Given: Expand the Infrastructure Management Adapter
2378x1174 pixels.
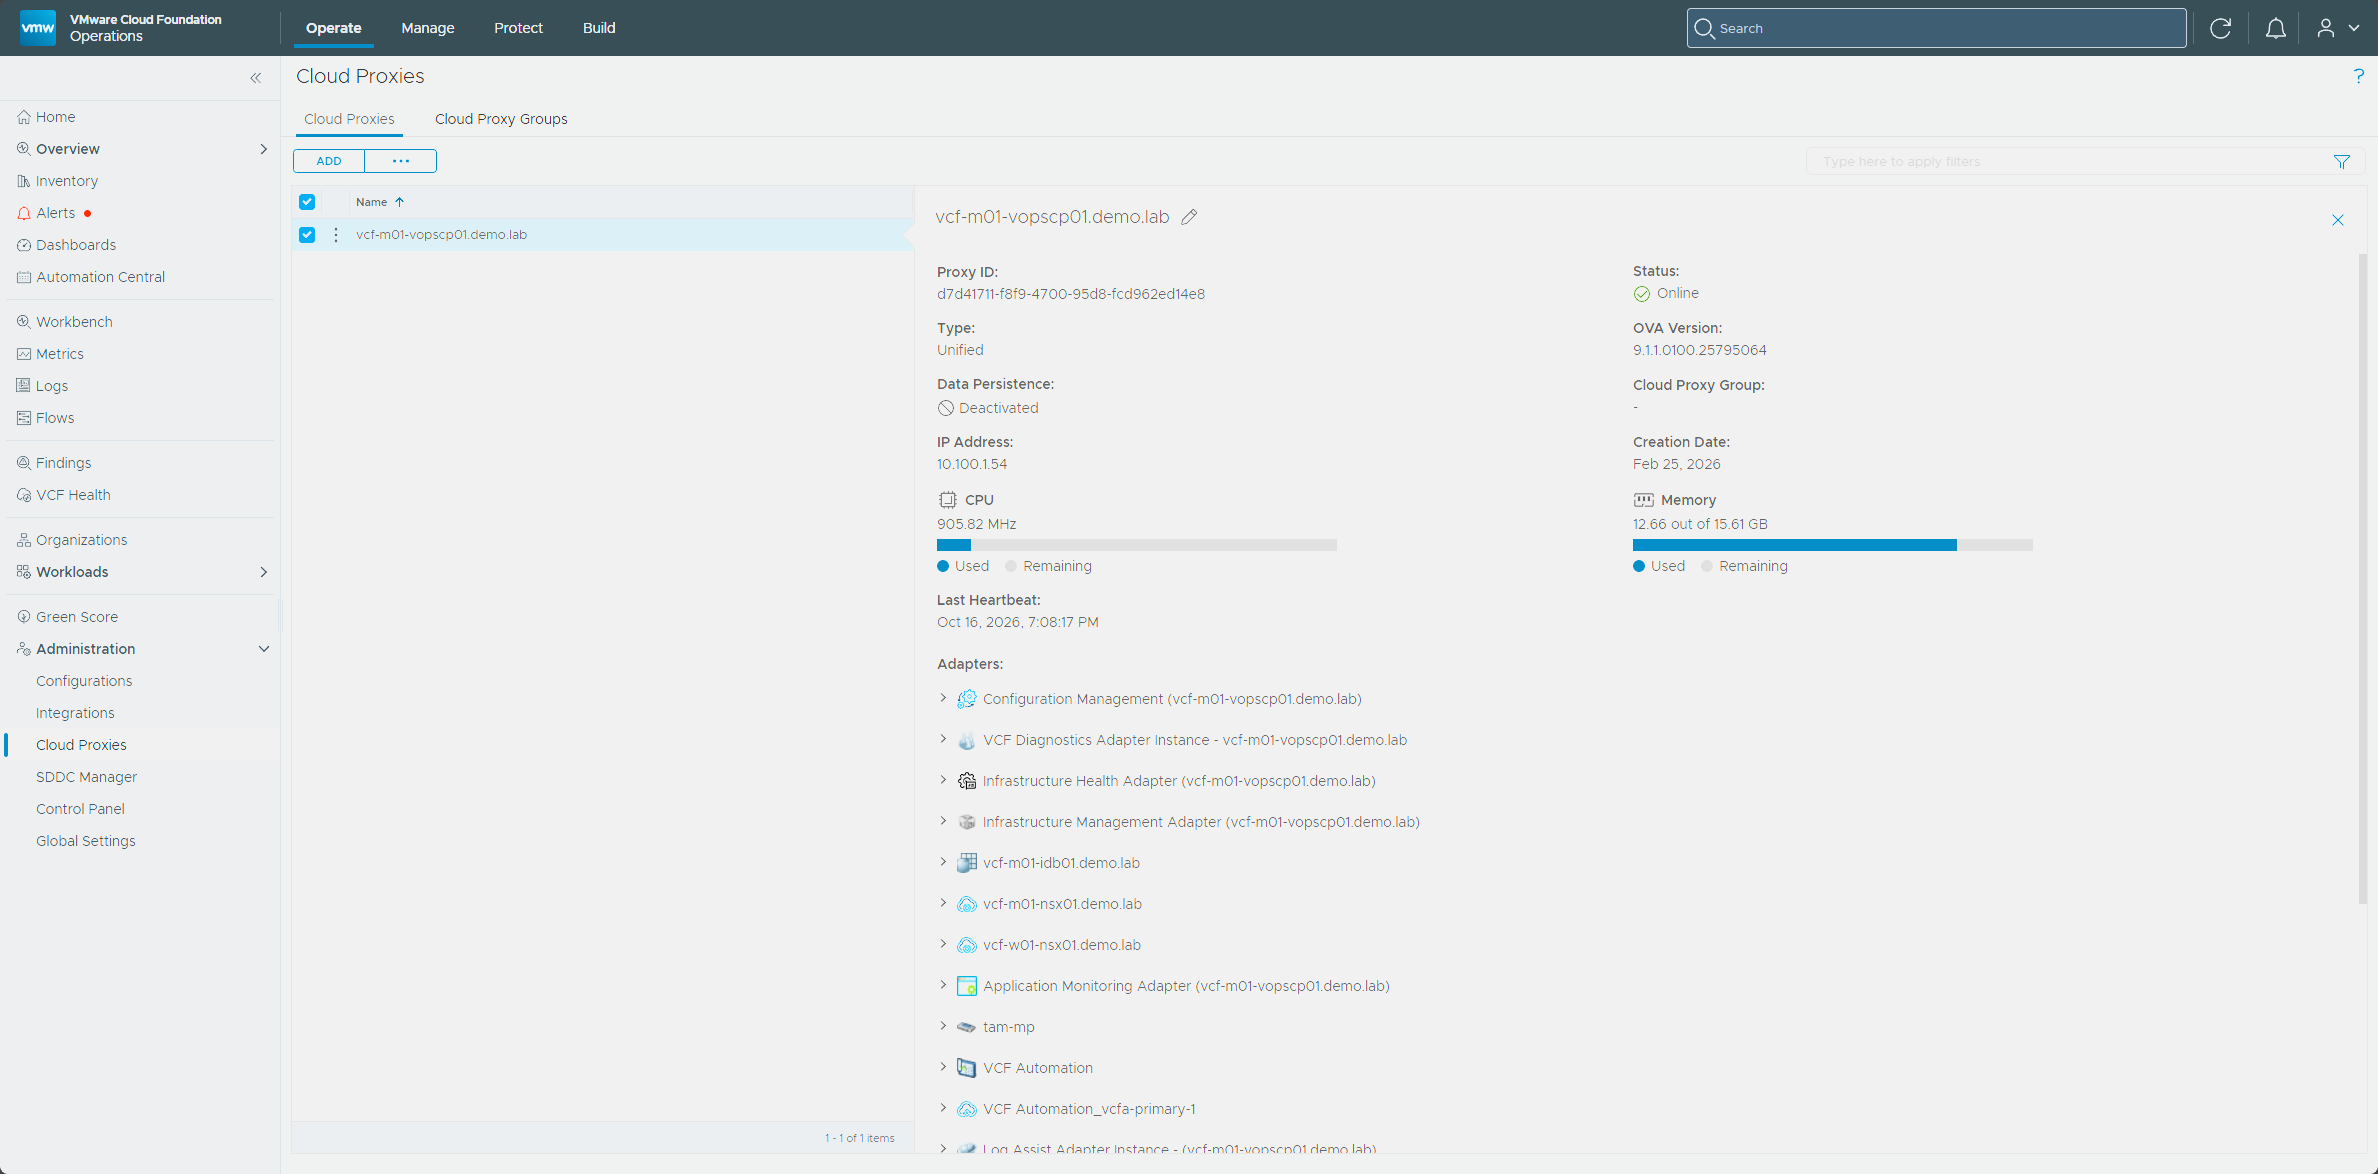Looking at the screenshot, I should pos(943,821).
